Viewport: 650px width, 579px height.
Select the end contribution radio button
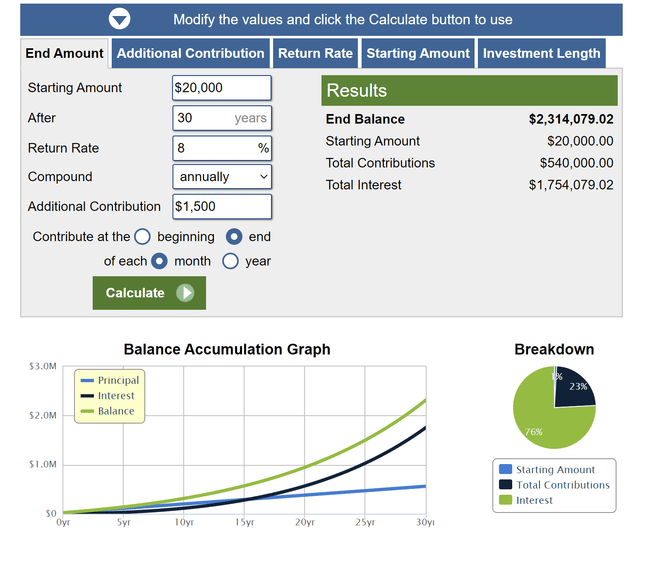point(234,237)
